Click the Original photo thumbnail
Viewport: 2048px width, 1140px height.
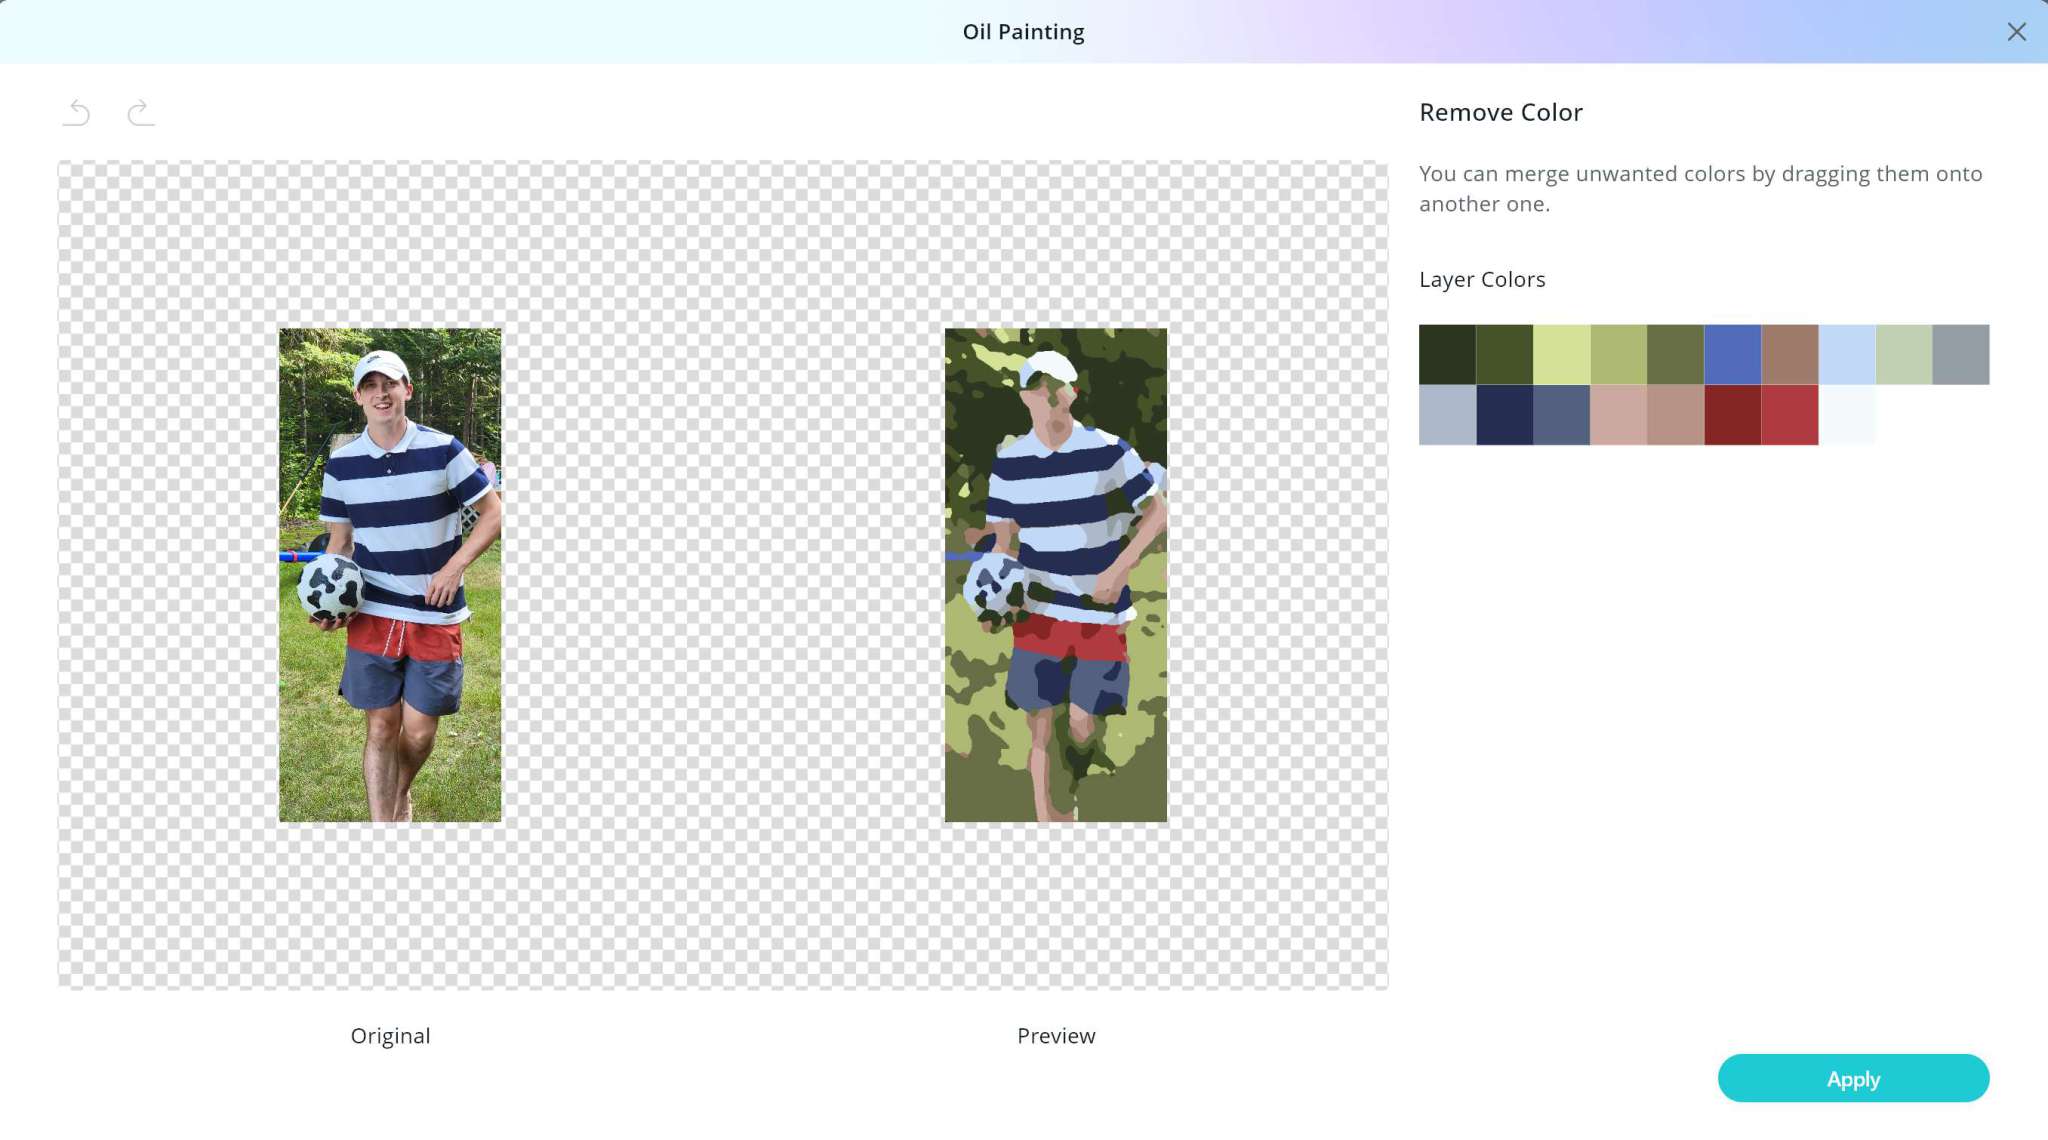(390, 575)
